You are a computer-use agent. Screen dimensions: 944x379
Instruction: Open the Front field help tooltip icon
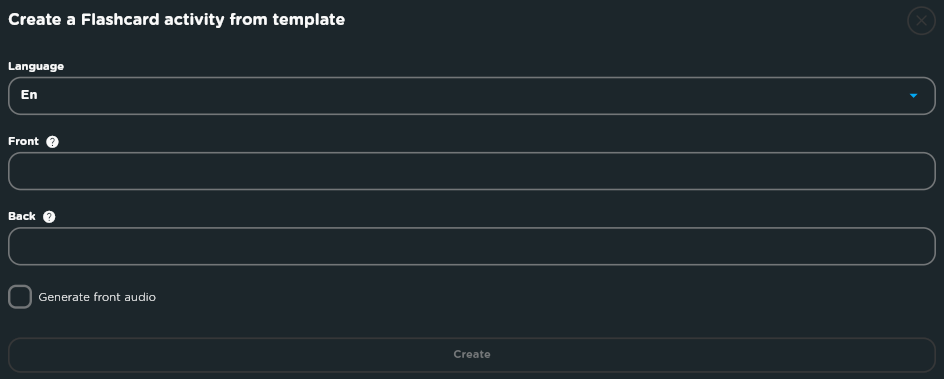point(52,141)
